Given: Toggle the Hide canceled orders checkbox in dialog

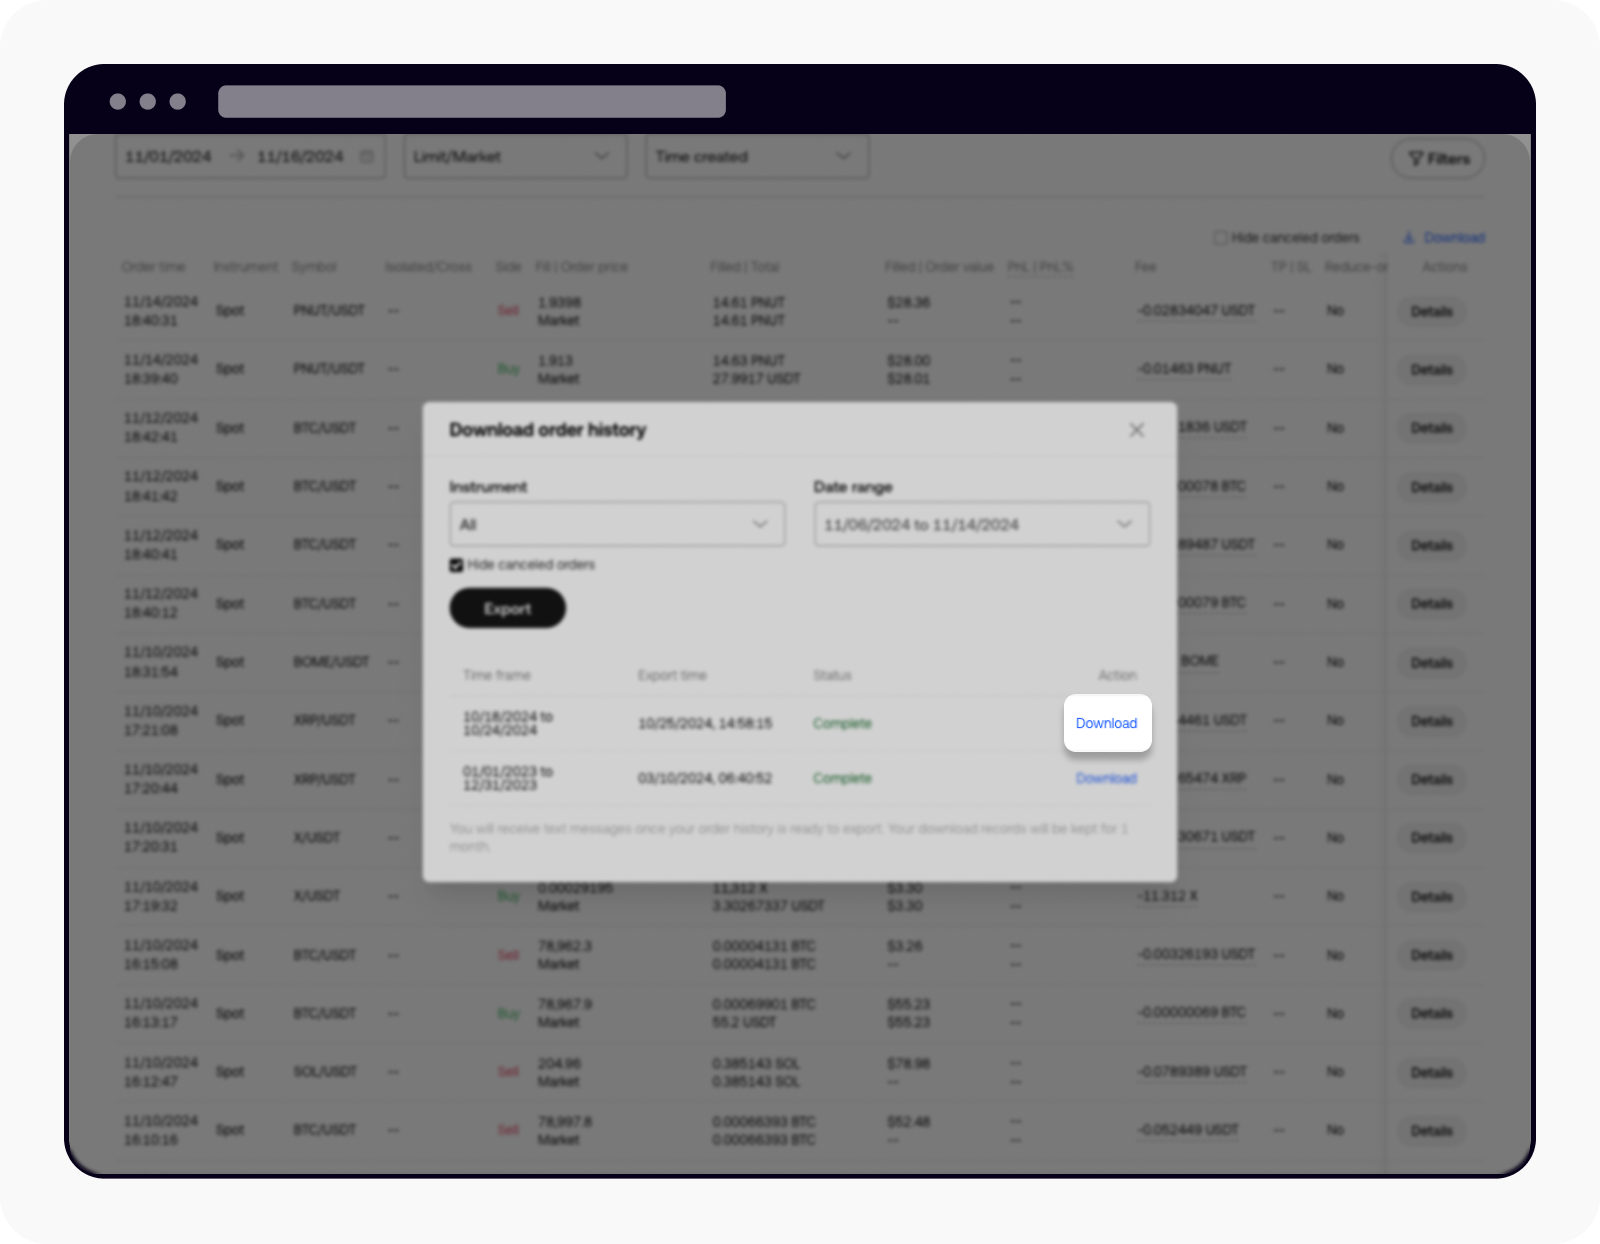Looking at the screenshot, I should point(457,564).
